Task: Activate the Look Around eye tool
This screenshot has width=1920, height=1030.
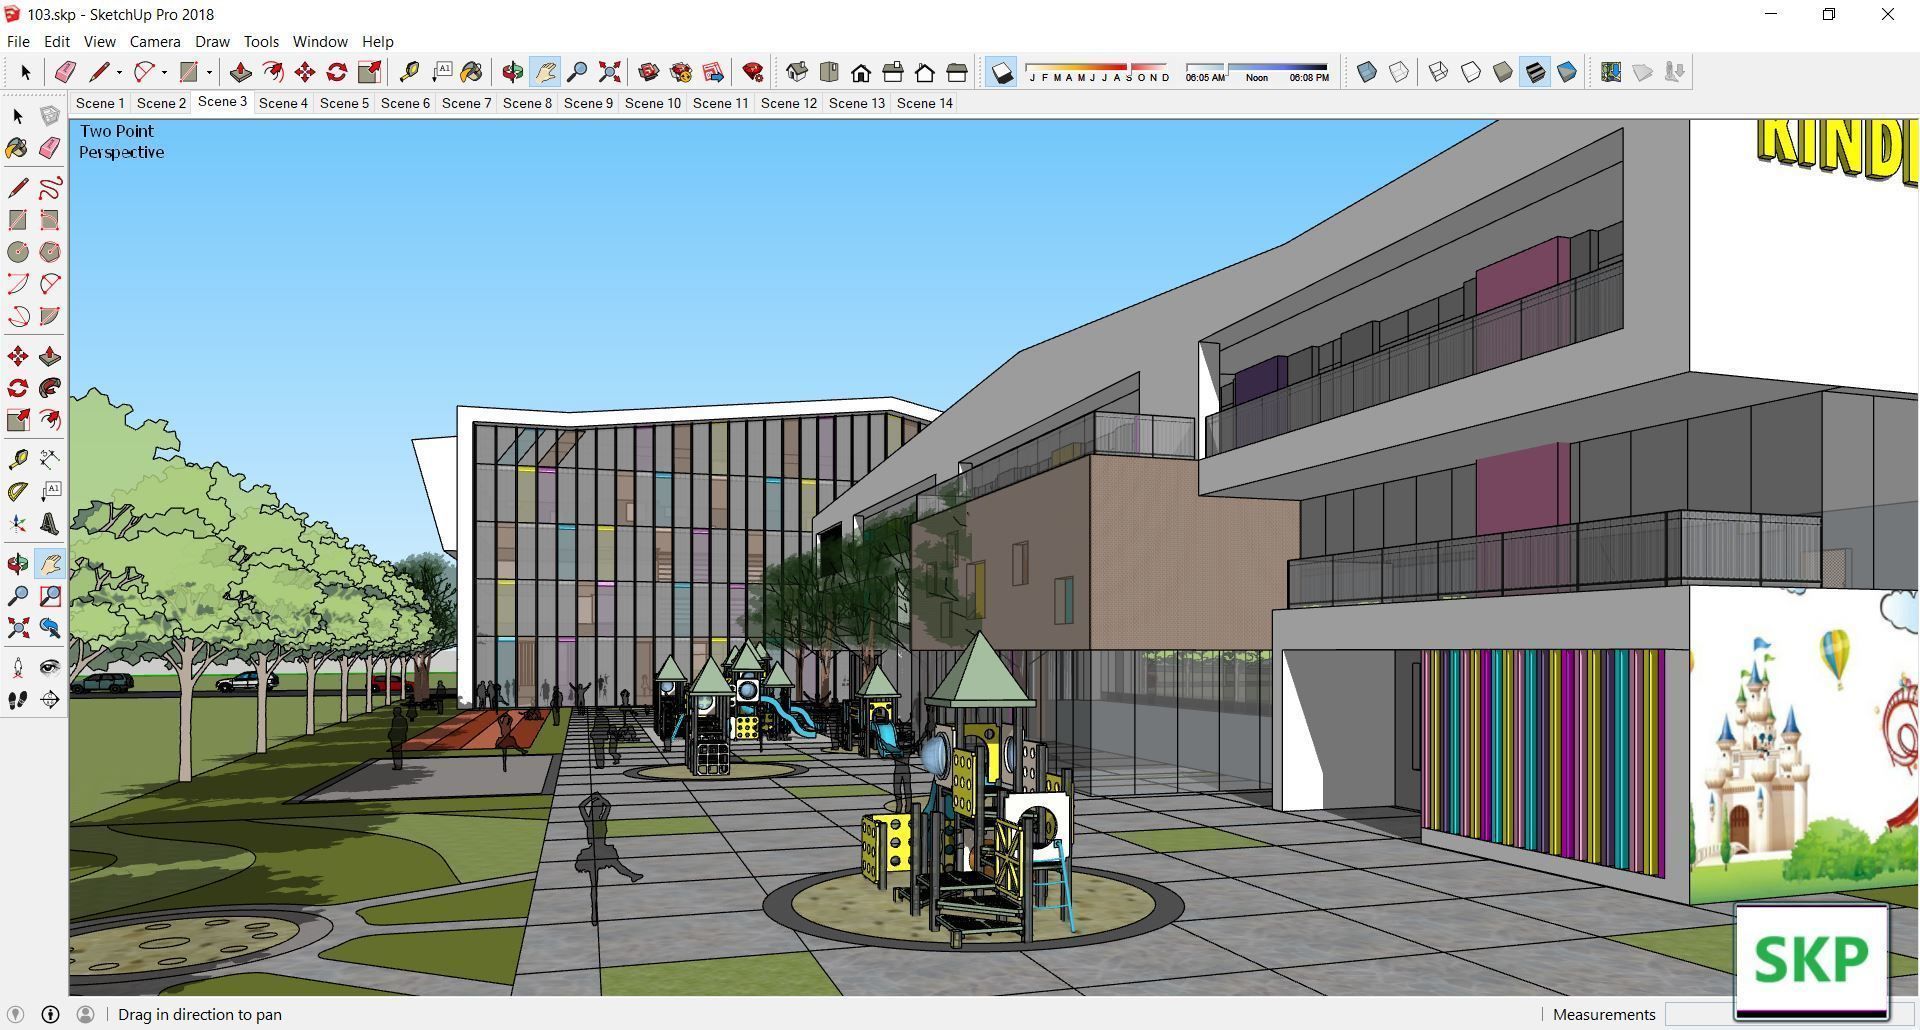Action: (50, 668)
